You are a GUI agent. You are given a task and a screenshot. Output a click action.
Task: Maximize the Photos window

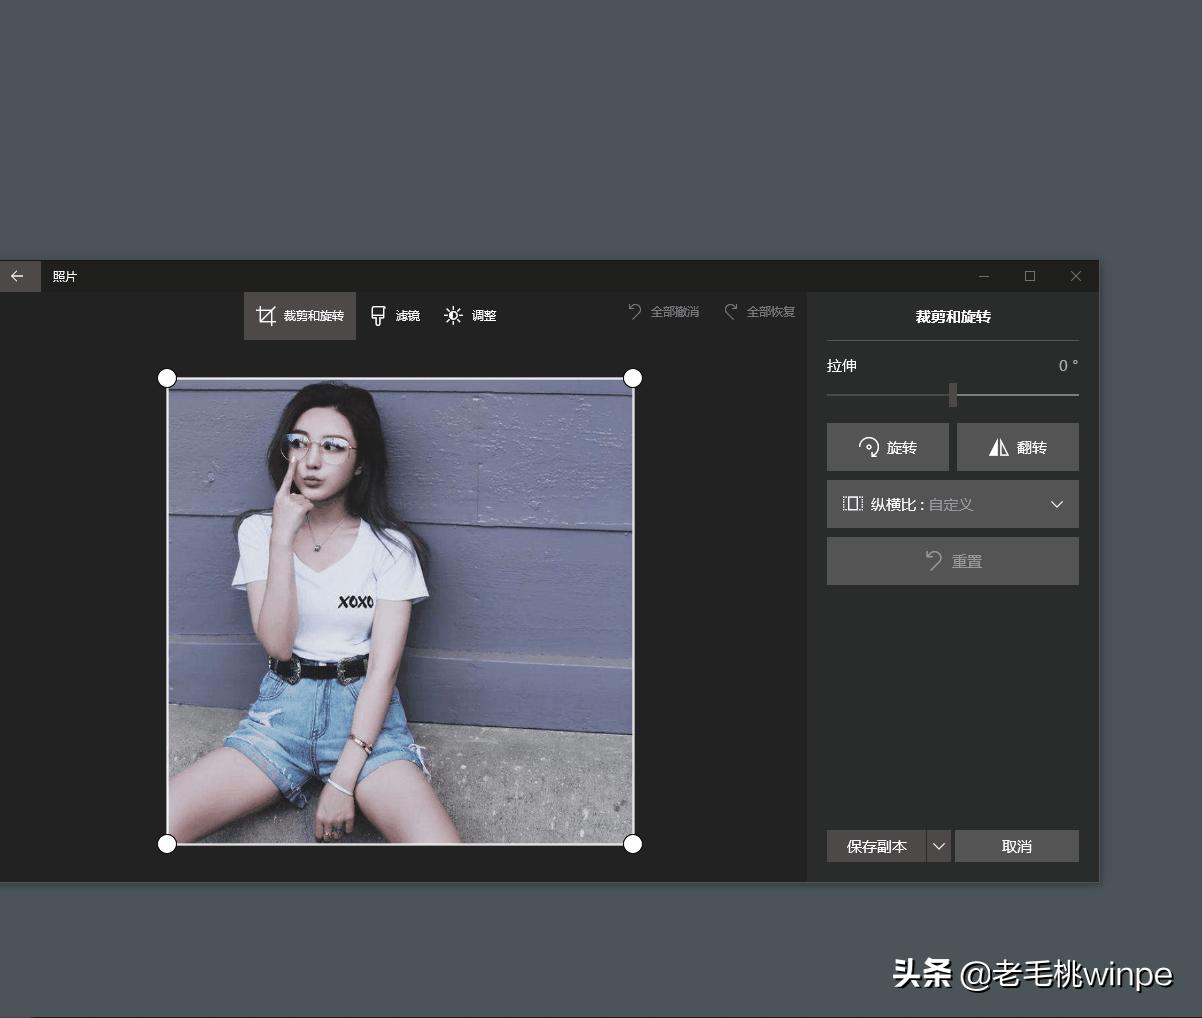click(1030, 276)
